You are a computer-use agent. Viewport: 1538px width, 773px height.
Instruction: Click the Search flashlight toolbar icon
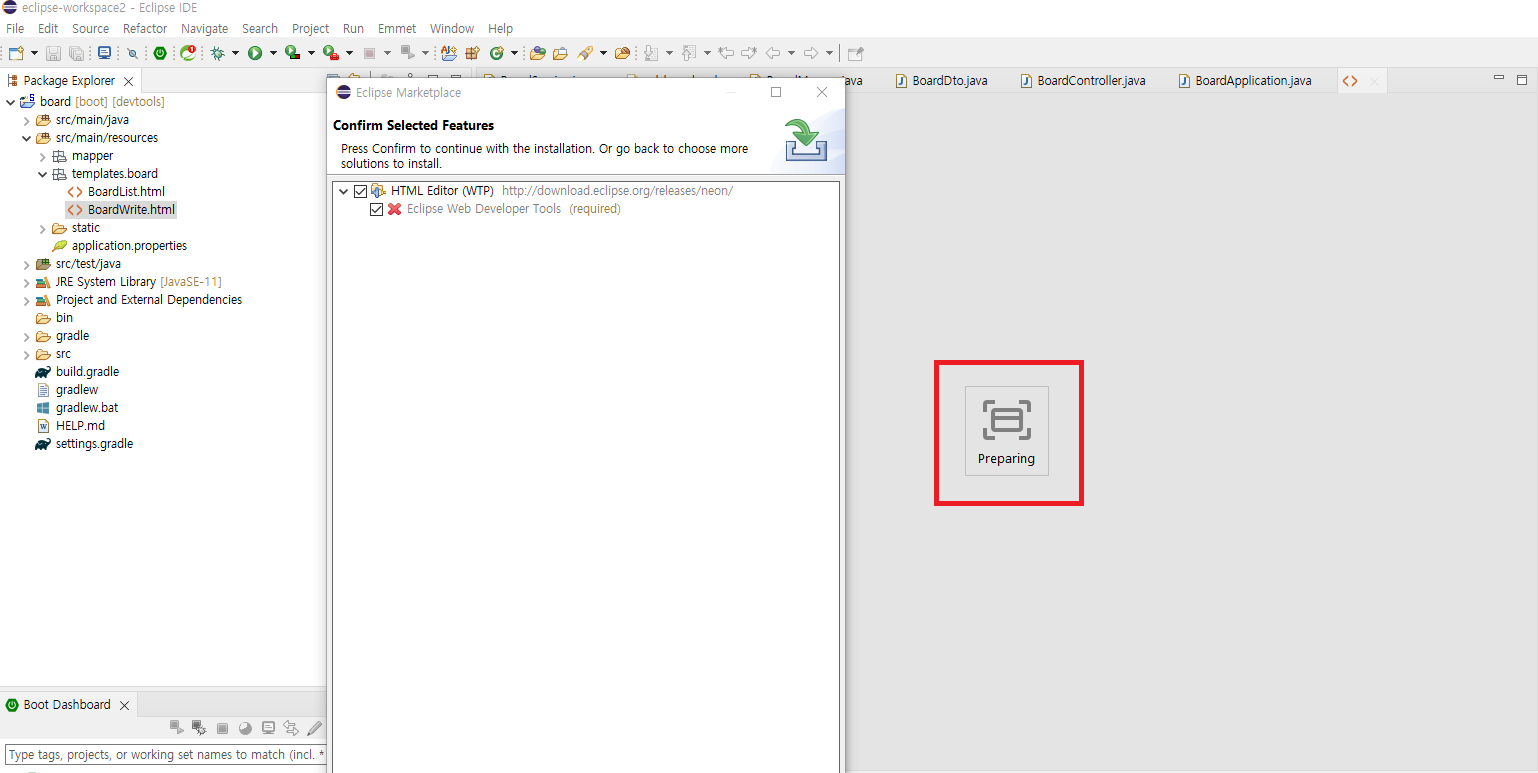point(585,53)
